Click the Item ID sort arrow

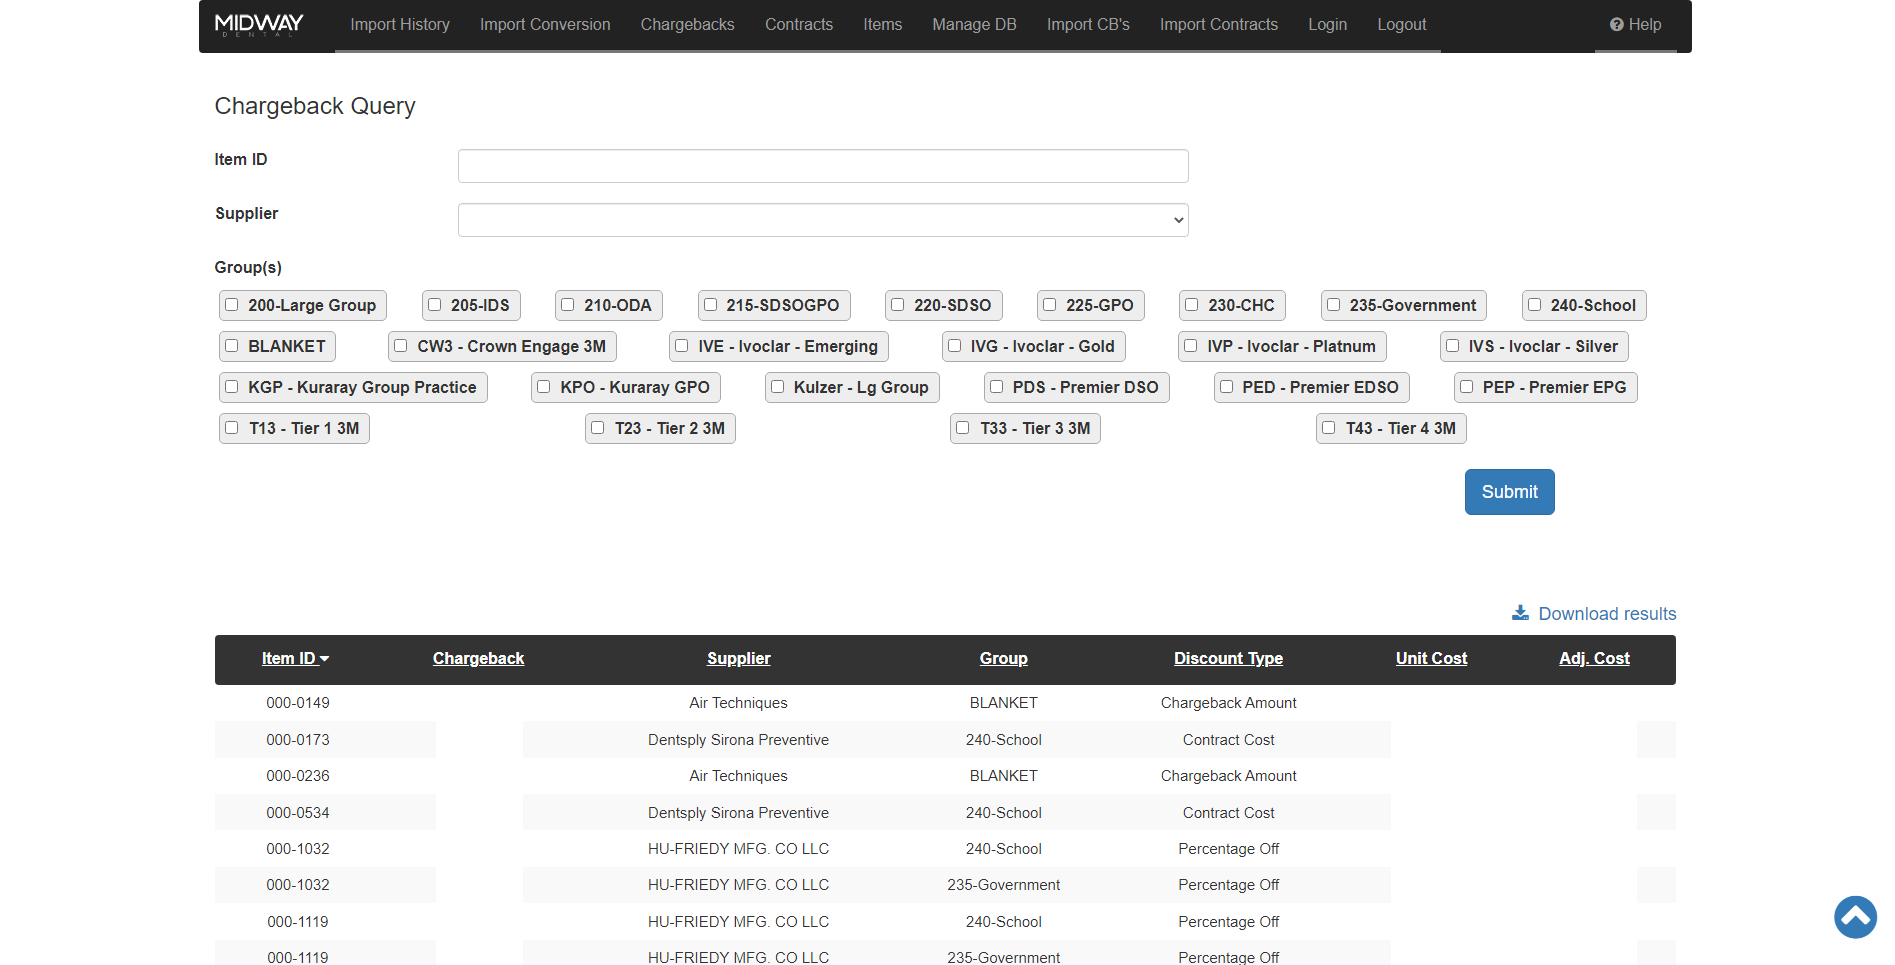[x=325, y=659]
